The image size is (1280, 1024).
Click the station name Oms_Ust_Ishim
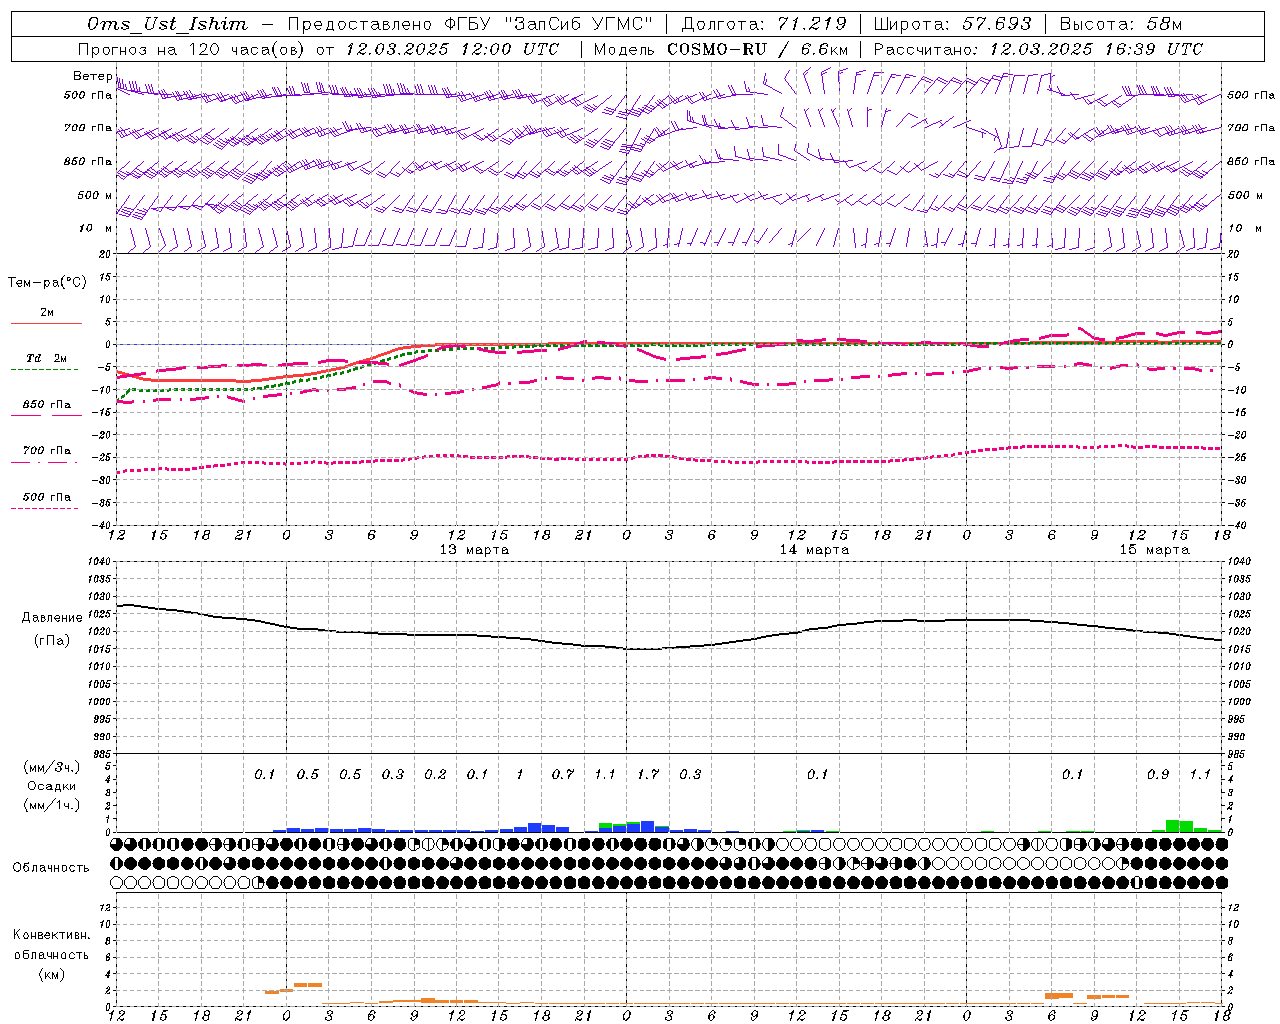point(167,24)
